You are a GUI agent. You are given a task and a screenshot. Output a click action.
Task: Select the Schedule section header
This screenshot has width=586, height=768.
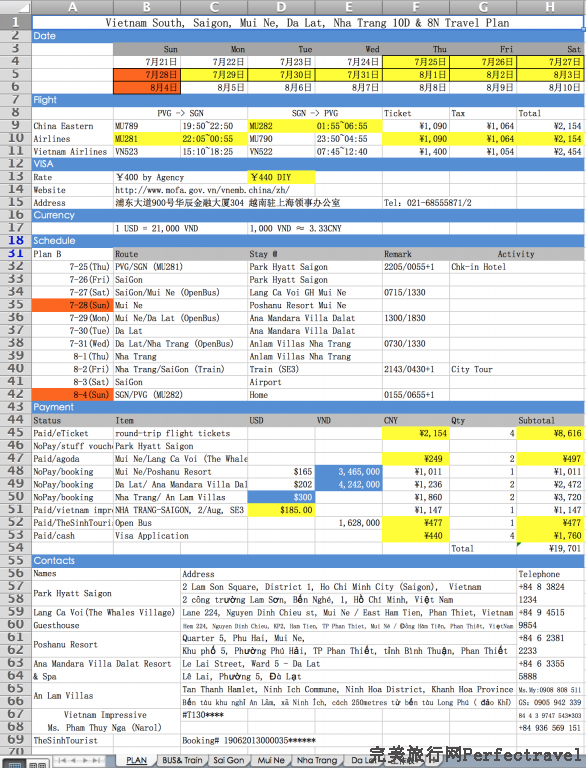[308, 240]
